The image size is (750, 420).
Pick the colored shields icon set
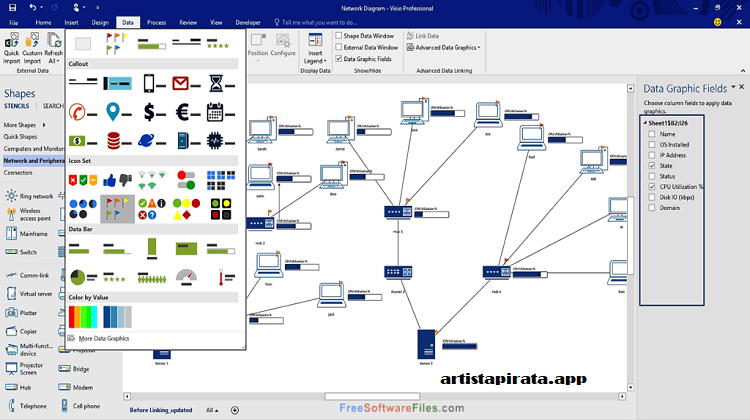83,180
